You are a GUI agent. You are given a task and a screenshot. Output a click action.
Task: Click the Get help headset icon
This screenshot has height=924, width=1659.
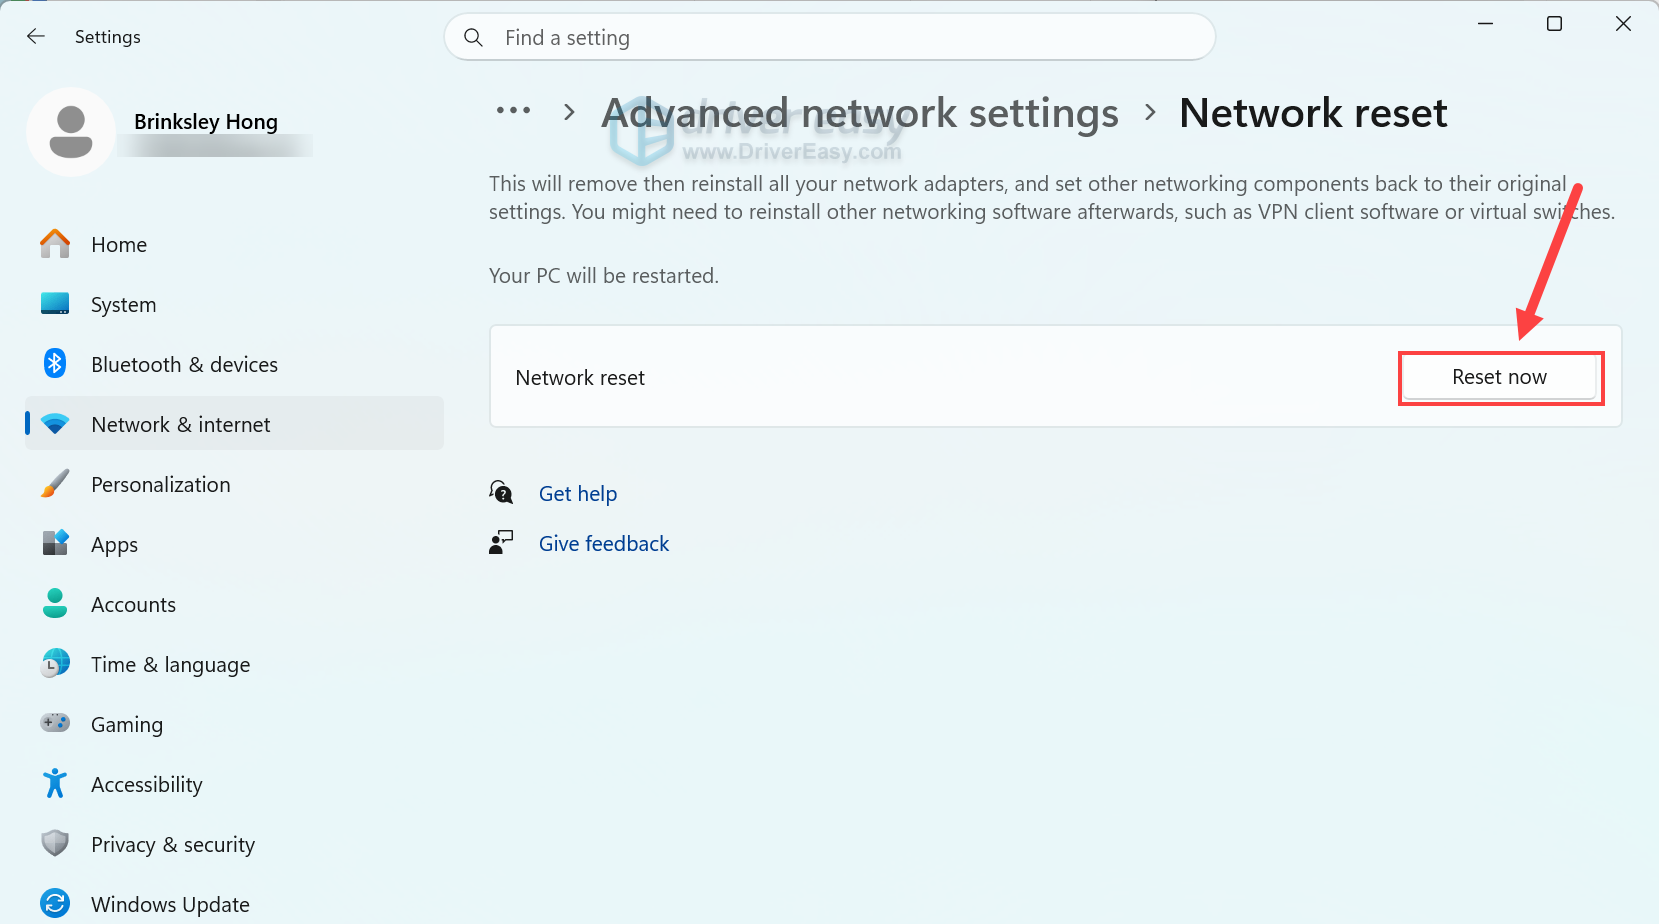501,492
